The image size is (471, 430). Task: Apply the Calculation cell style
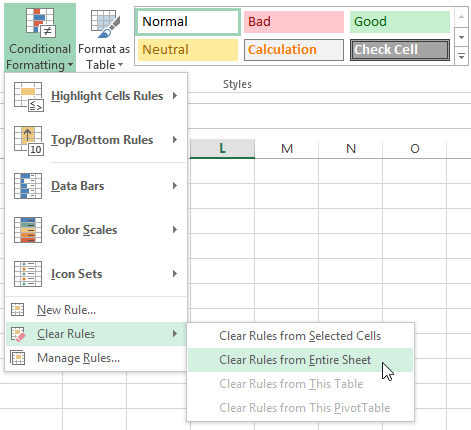(x=294, y=50)
